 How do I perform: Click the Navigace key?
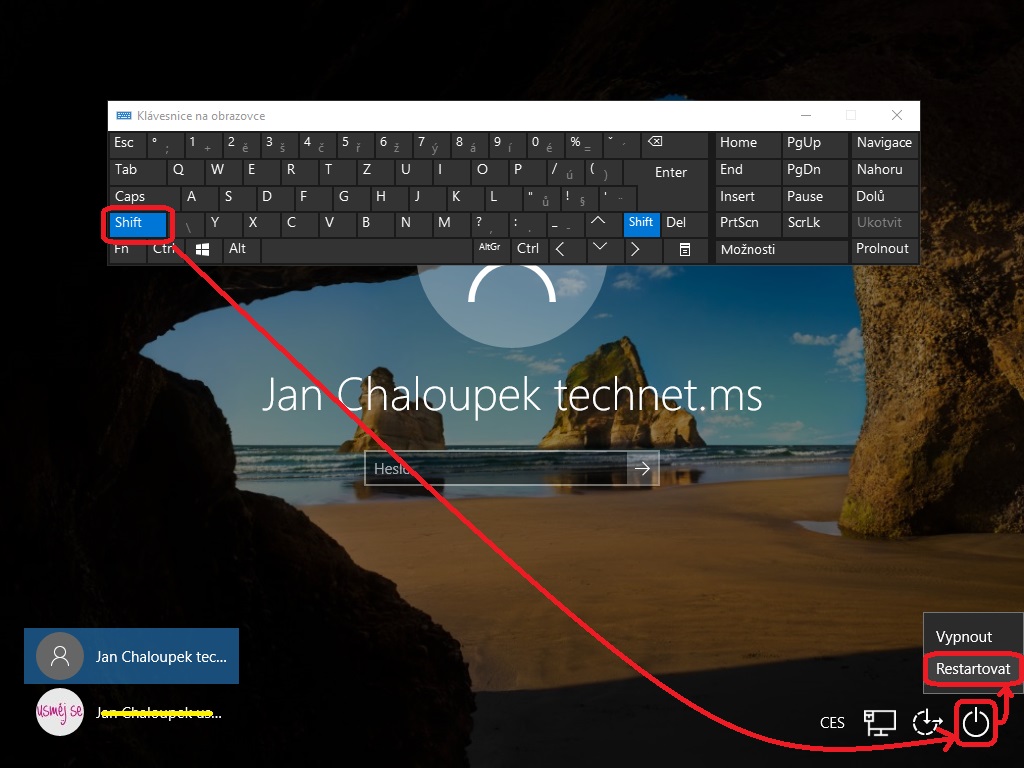(884, 144)
